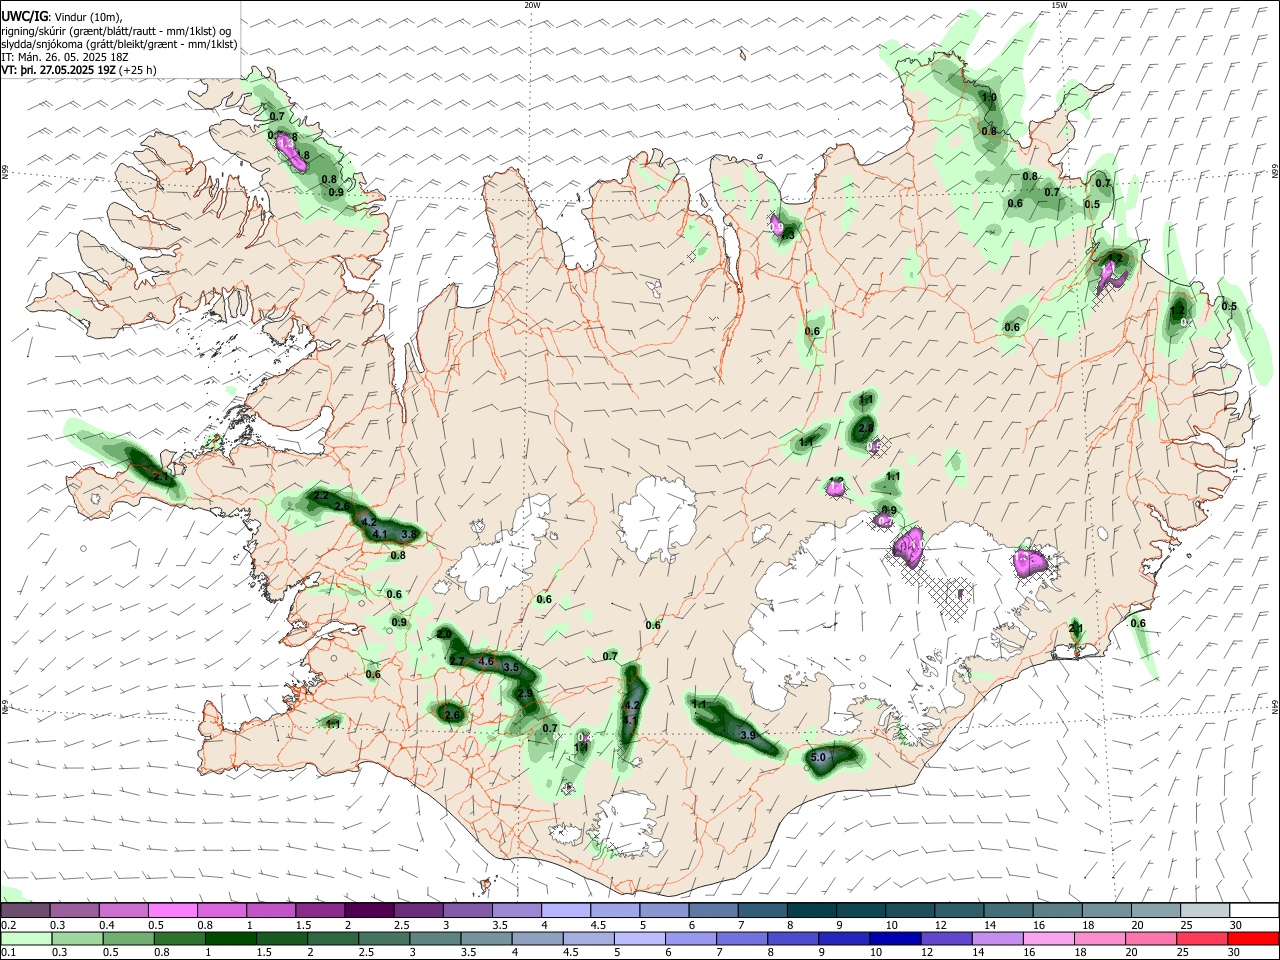Click the 0.2–0.3 mauve swatch in the upper legend row
The height and width of the screenshot is (960, 1280).
click(25, 910)
